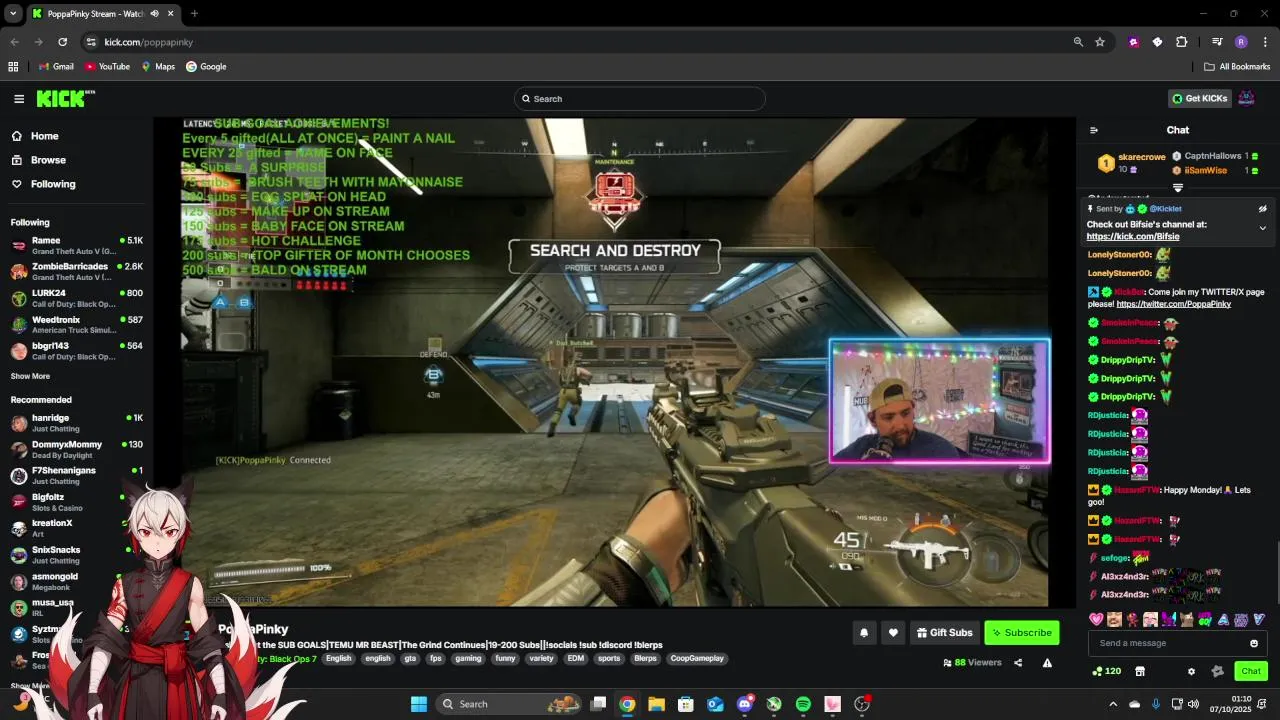1280x720 pixels.
Task: Expand Following list with Show More
Action: (30, 376)
